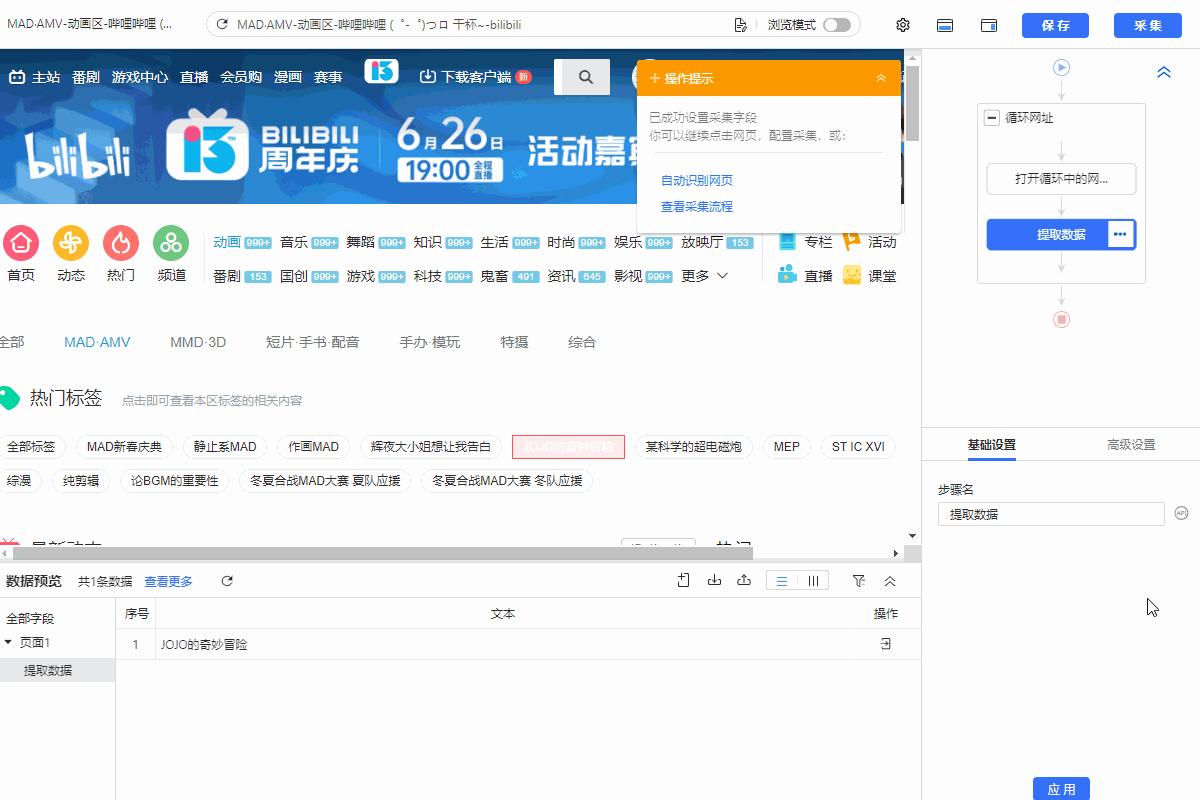The image size is (1200, 800).
Task: Select the 短片·手书·配音 sub-tab
Action: click(x=313, y=342)
